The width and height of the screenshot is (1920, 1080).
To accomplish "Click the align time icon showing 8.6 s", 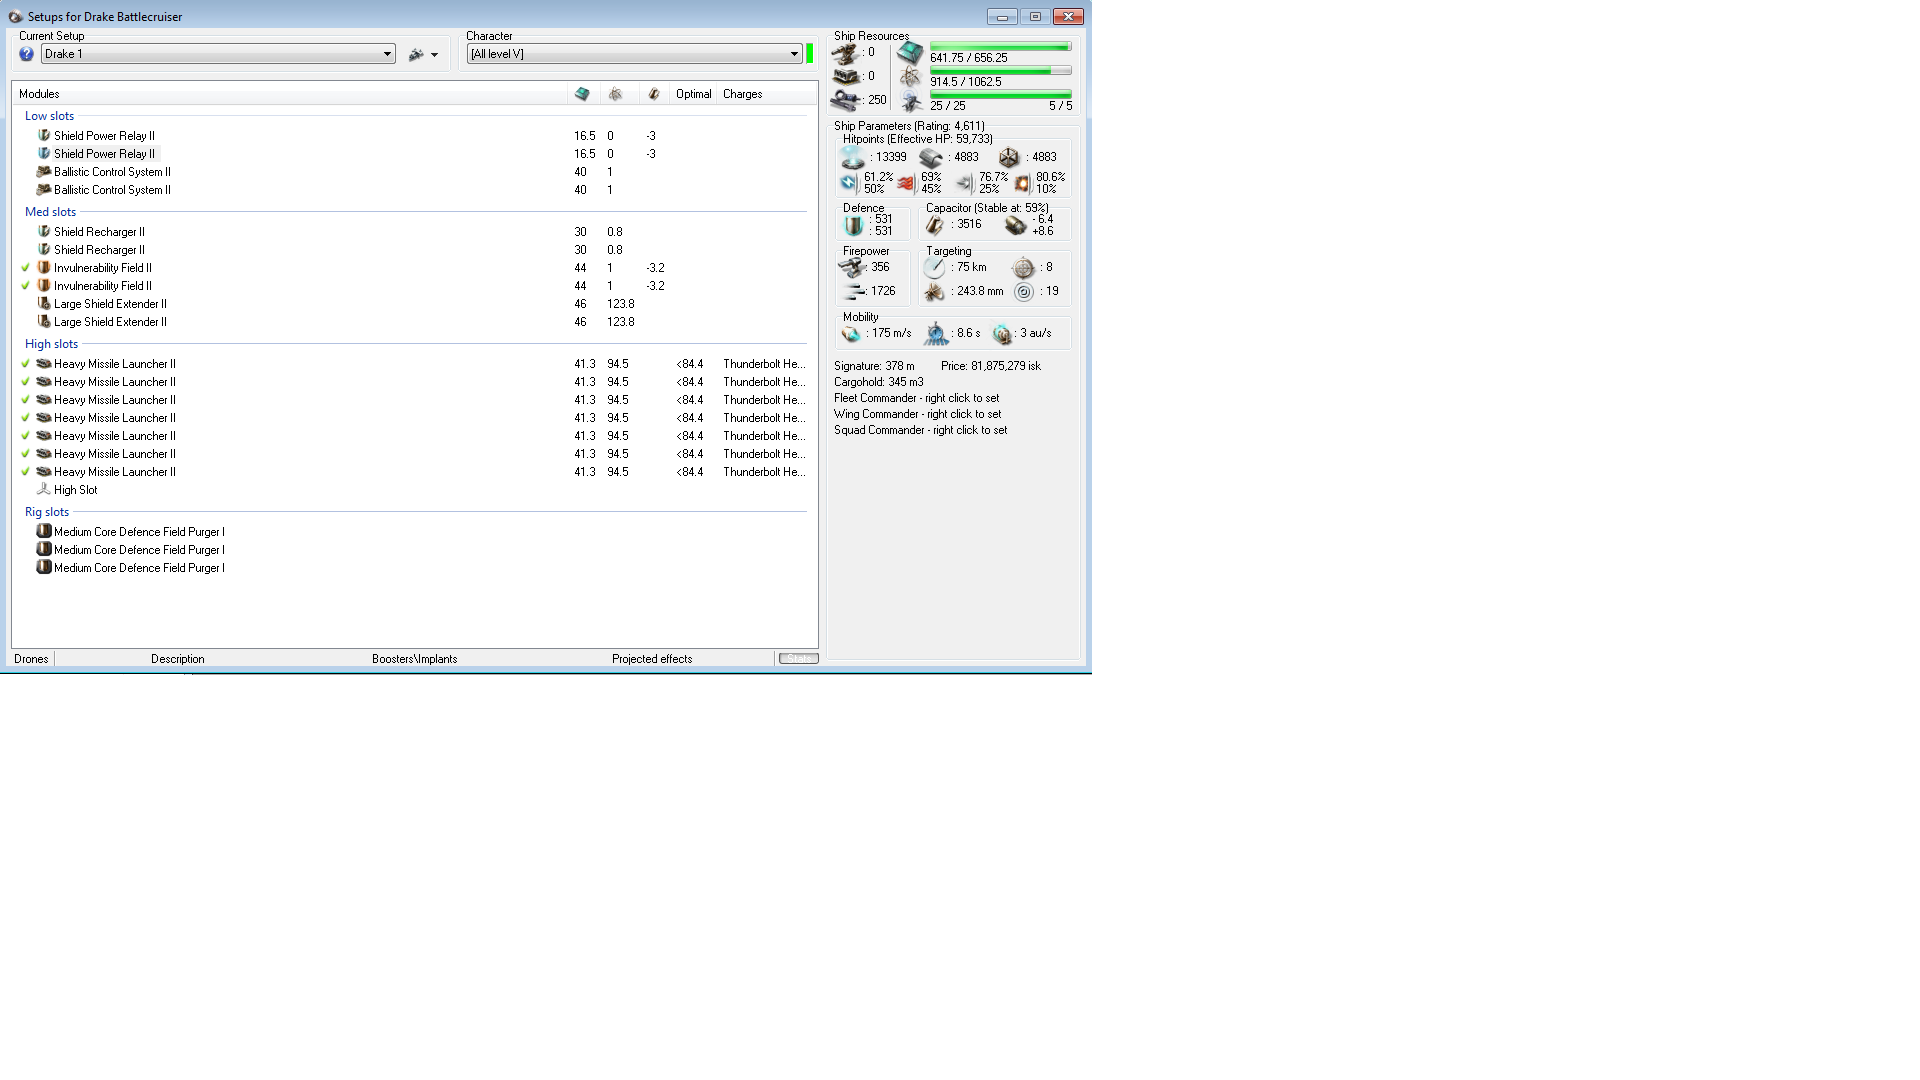I will coord(936,334).
